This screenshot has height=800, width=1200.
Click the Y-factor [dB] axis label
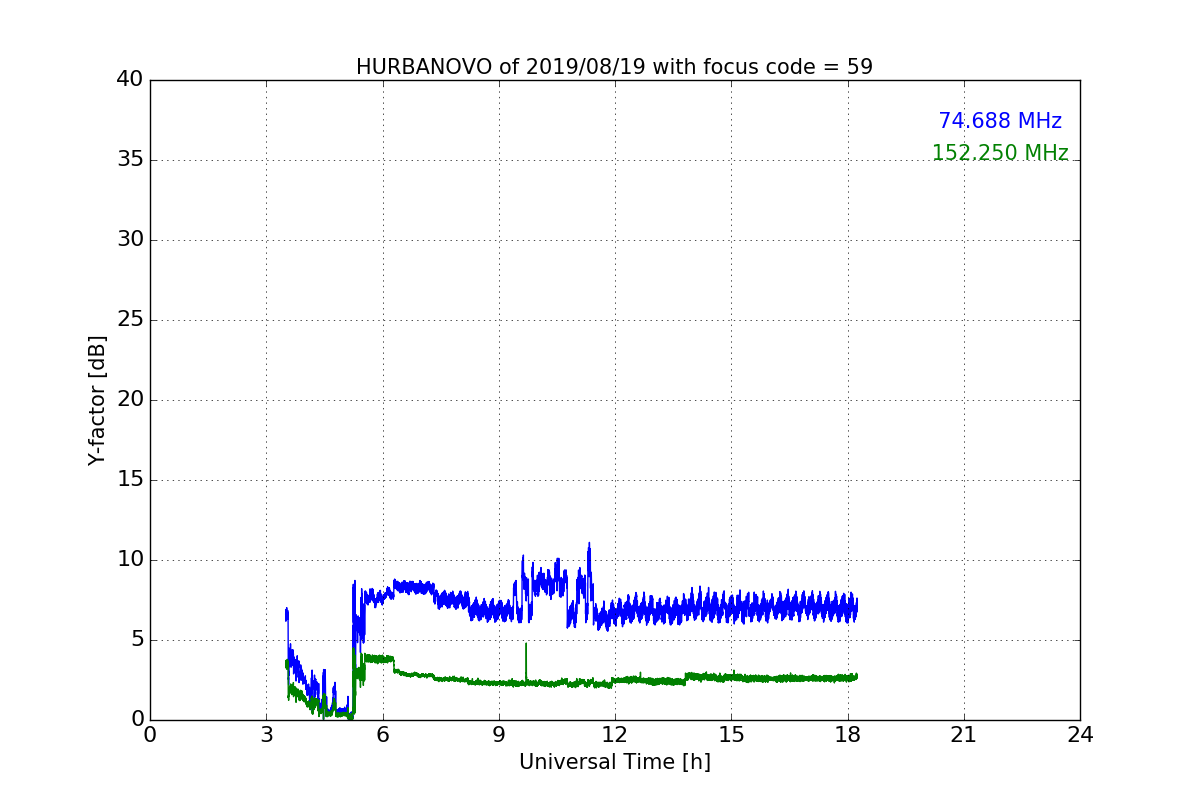click(x=96, y=400)
